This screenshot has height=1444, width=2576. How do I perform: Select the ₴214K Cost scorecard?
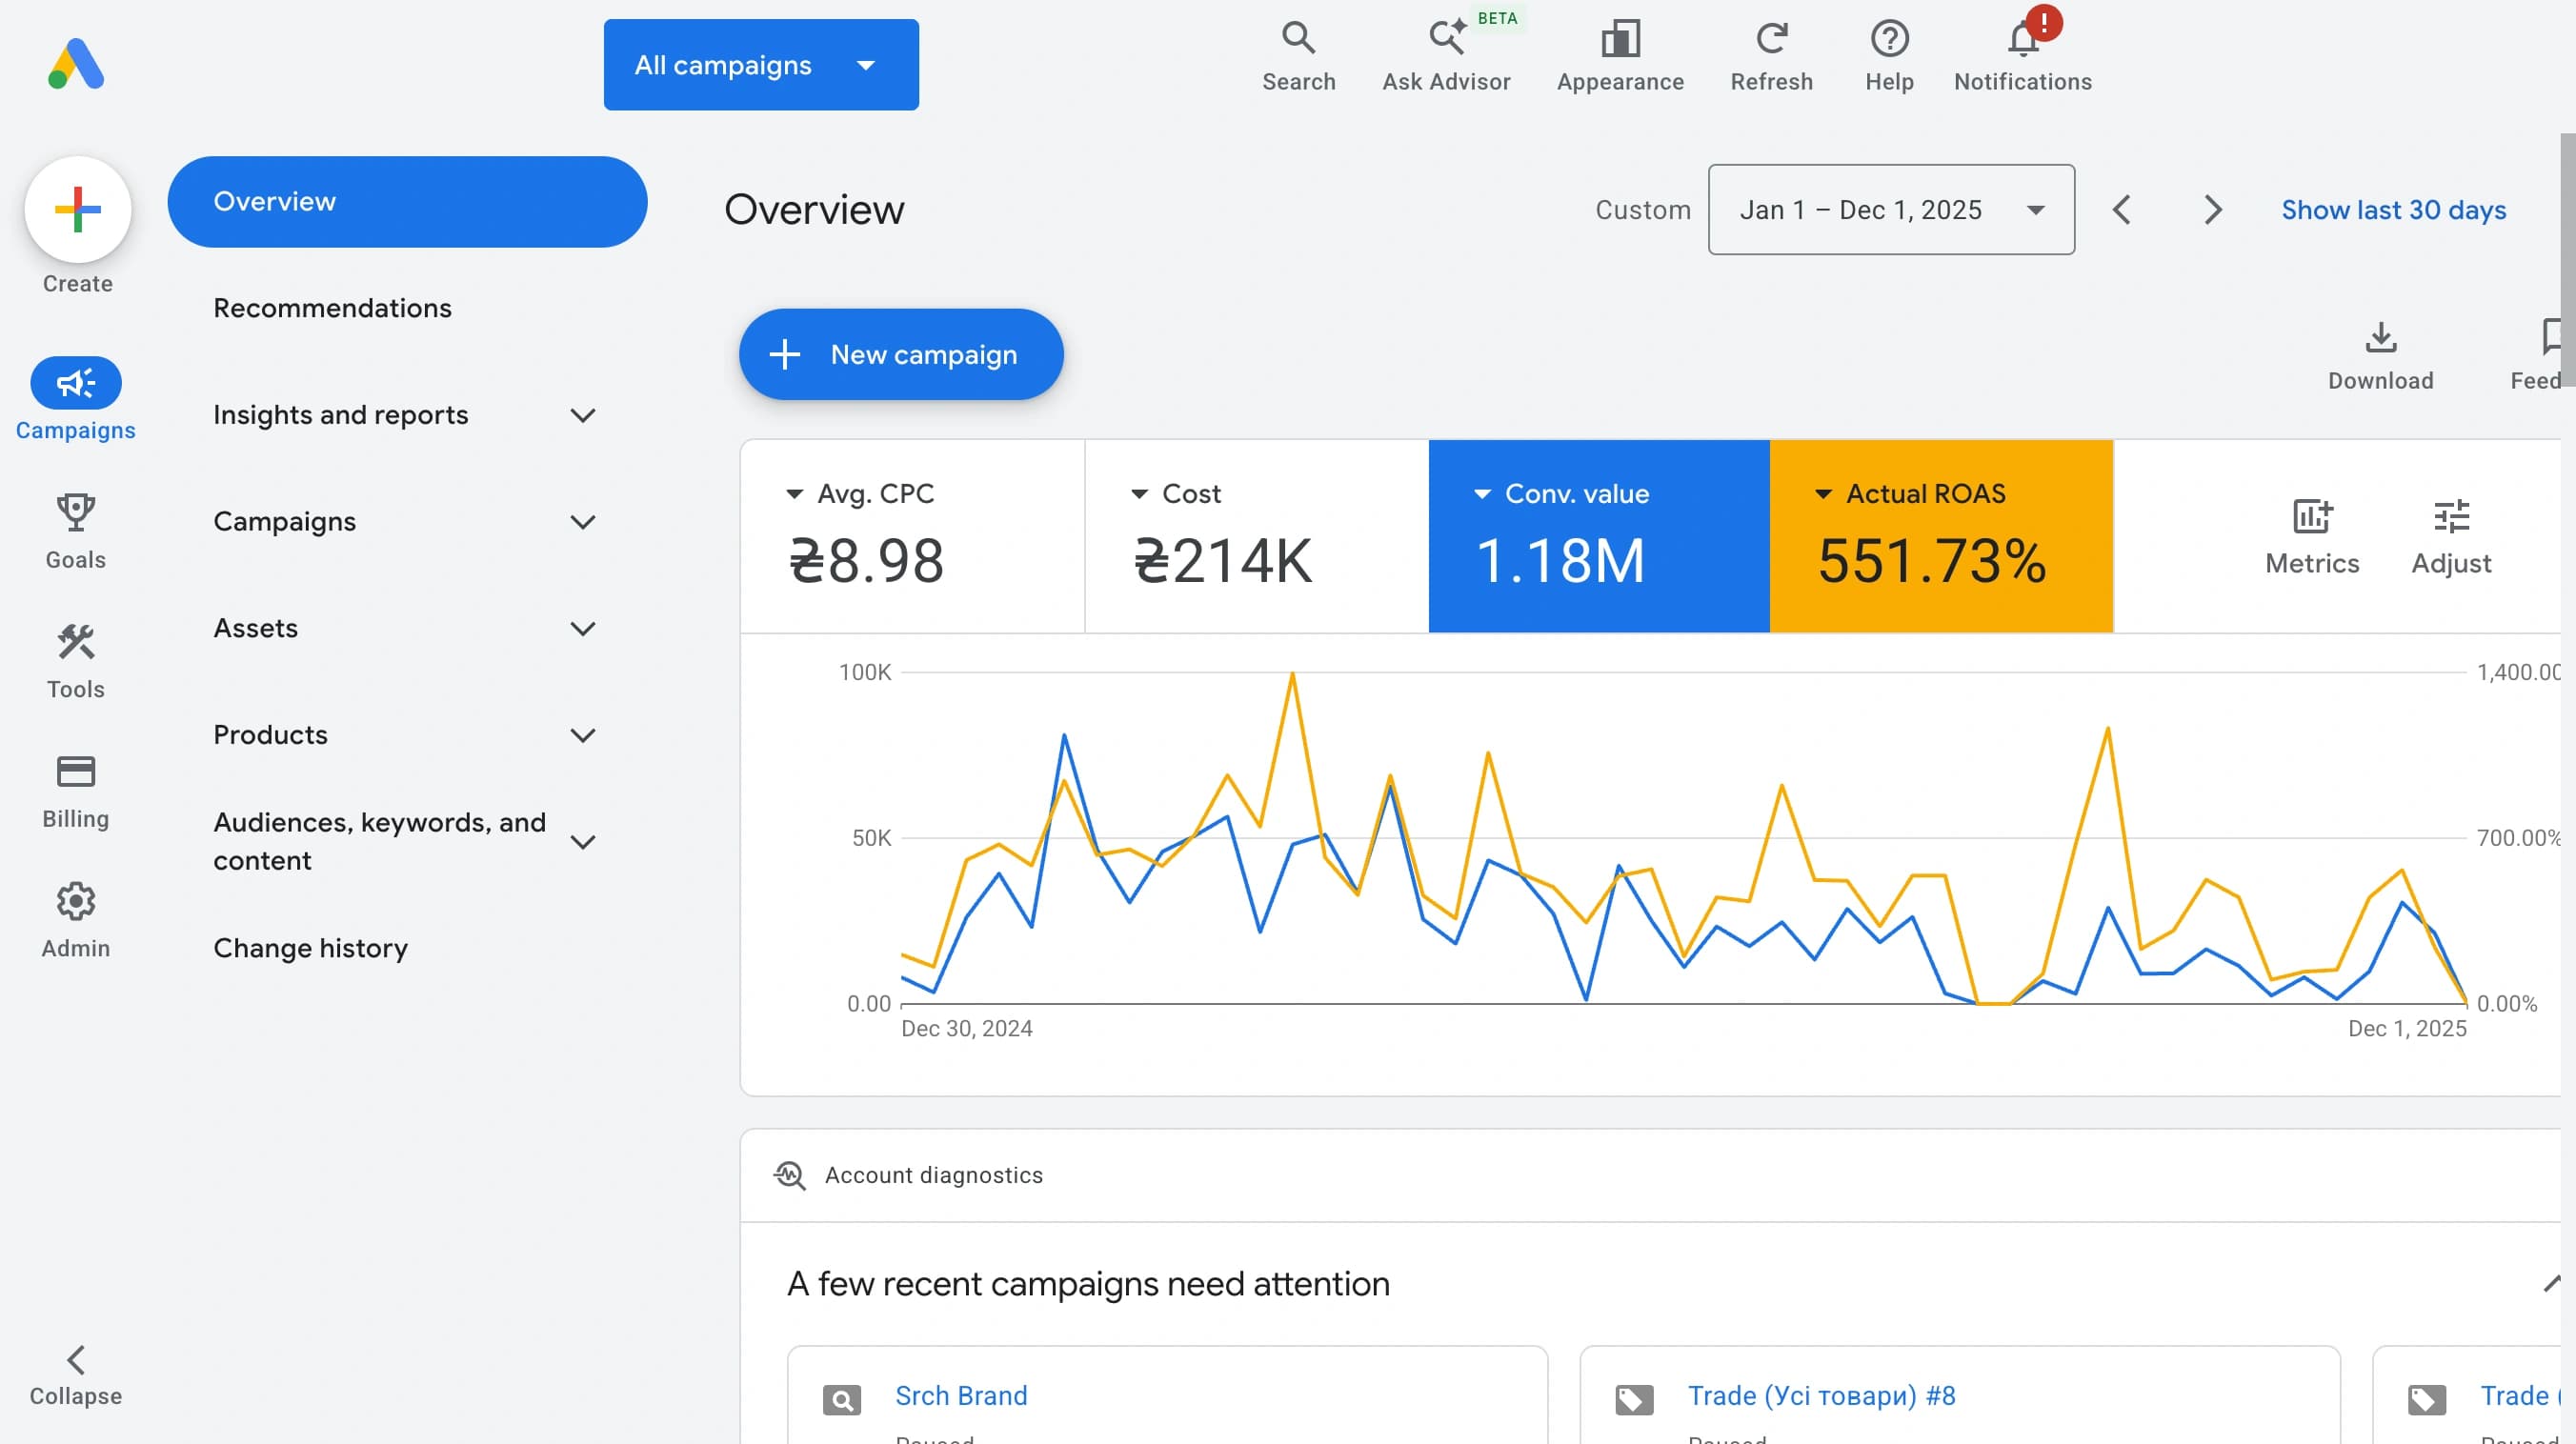[1256, 536]
